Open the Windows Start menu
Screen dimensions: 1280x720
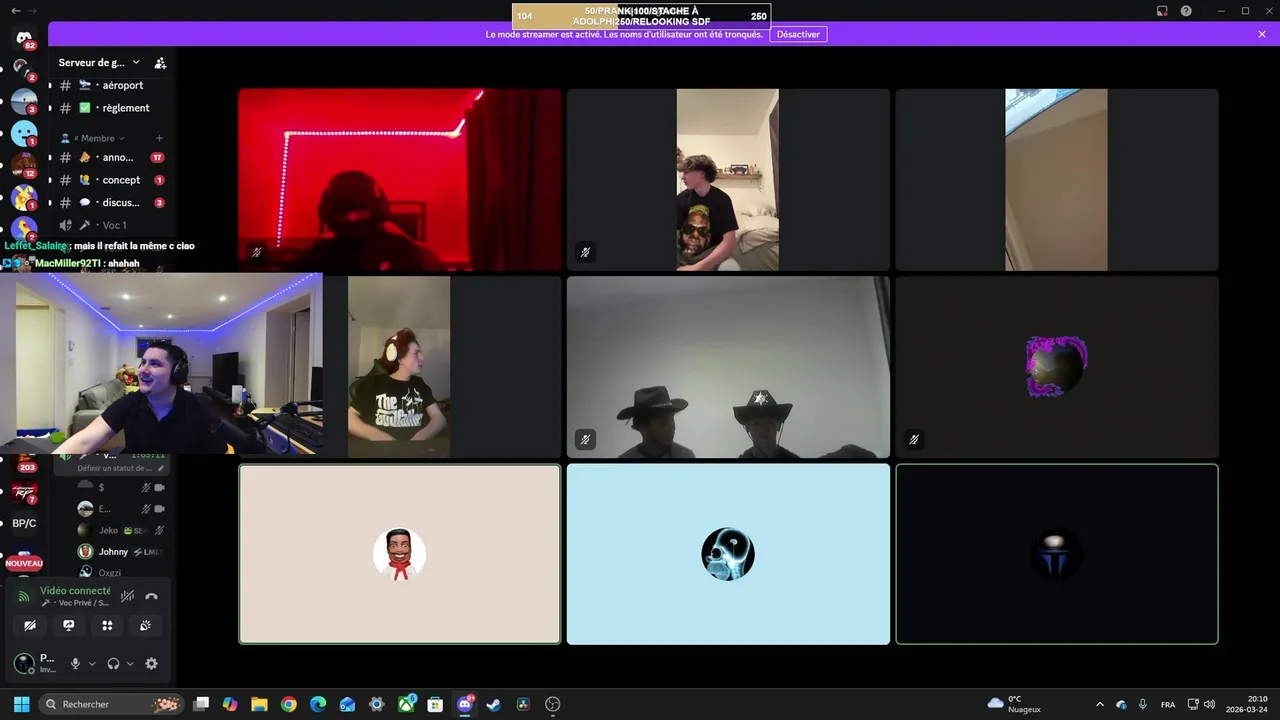pyautogui.click(x=21, y=704)
